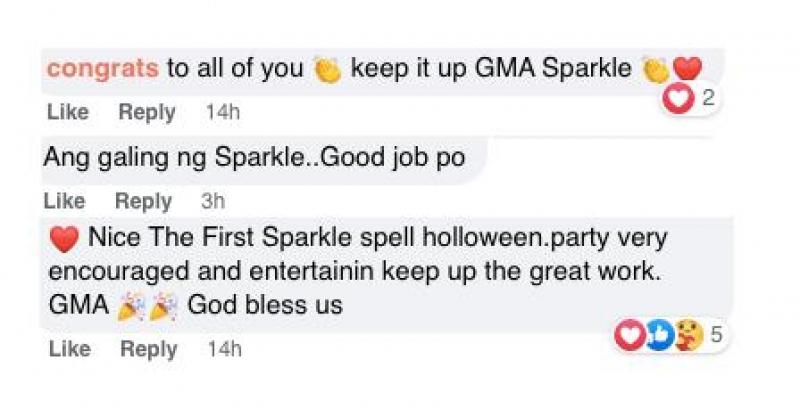The image size is (800, 417).
Task: Click red heart emoji ending the congrats comment
Action: coord(688,69)
